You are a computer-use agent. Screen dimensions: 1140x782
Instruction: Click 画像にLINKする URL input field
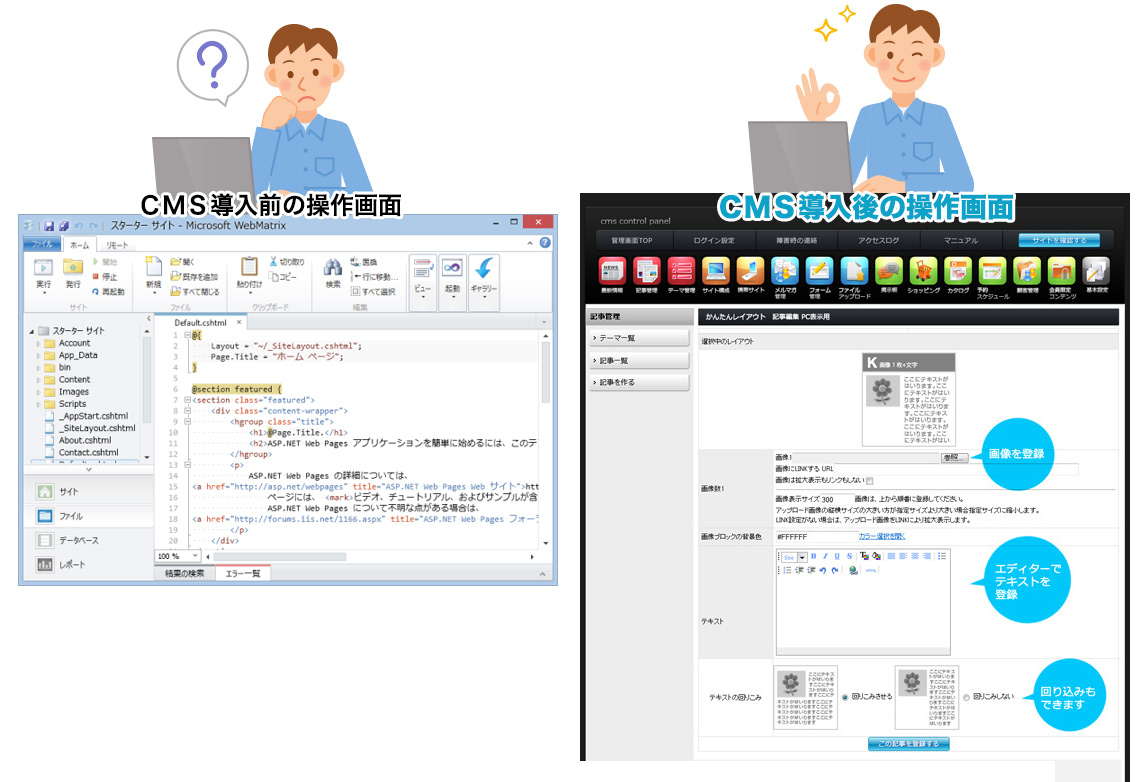[x=957, y=469]
